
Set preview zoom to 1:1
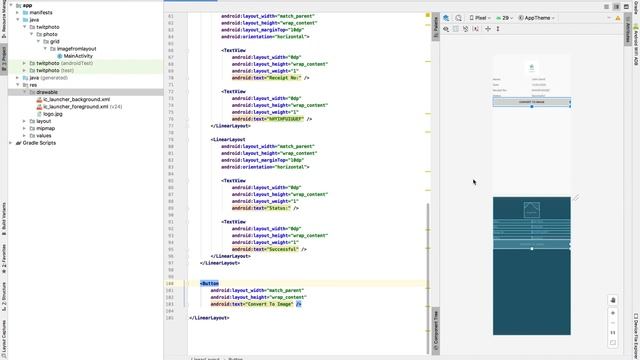coord(613,333)
